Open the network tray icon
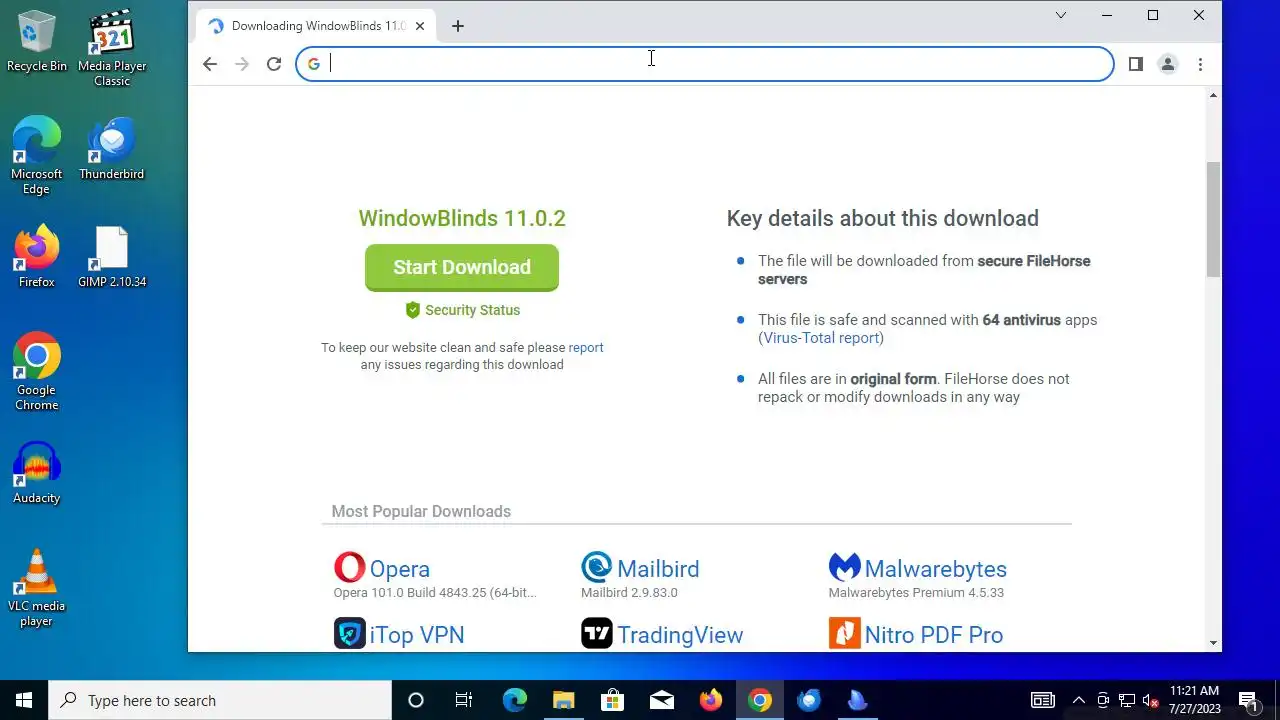Viewport: 1280px width, 720px height. pyautogui.click(x=1127, y=700)
